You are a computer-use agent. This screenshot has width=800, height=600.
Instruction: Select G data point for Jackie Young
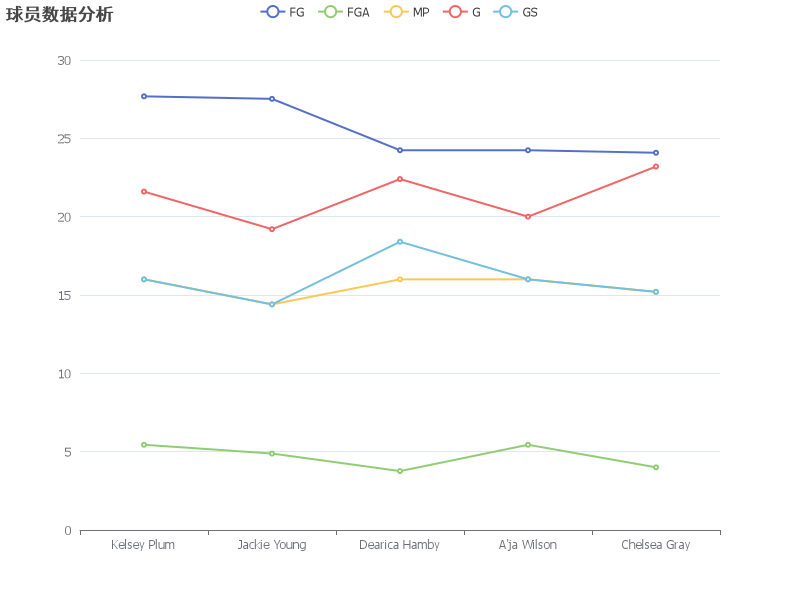point(272,230)
